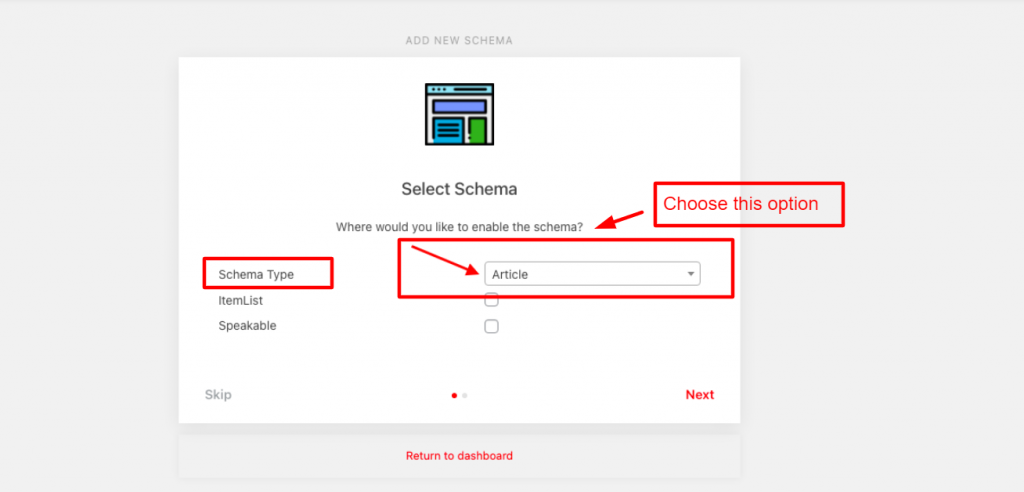This screenshot has height=492, width=1024.
Task: Select the first red step indicator dot
Action: (x=454, y=395)
